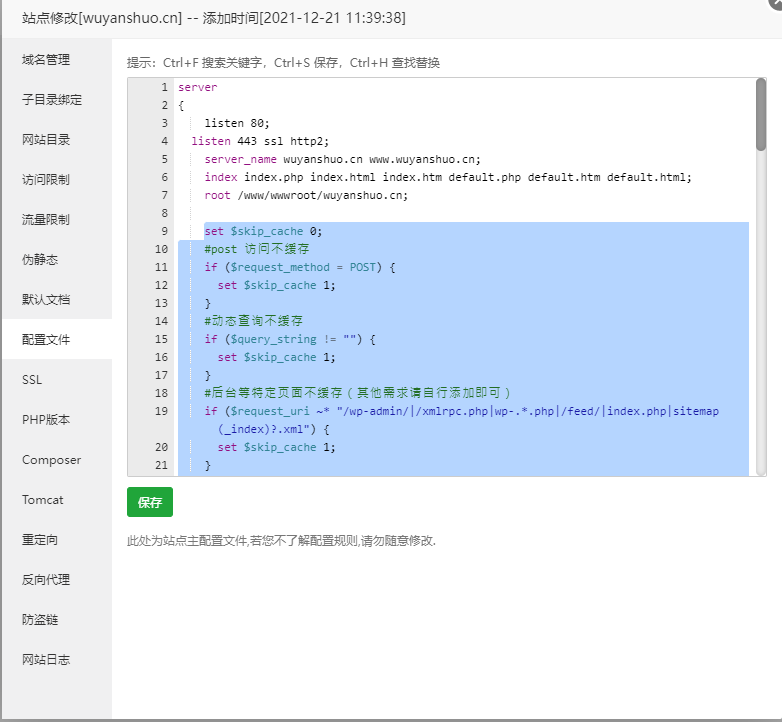Click line 1 'server' in the editor
This screenshot has width=782, height=722.
tap(197, 87)
